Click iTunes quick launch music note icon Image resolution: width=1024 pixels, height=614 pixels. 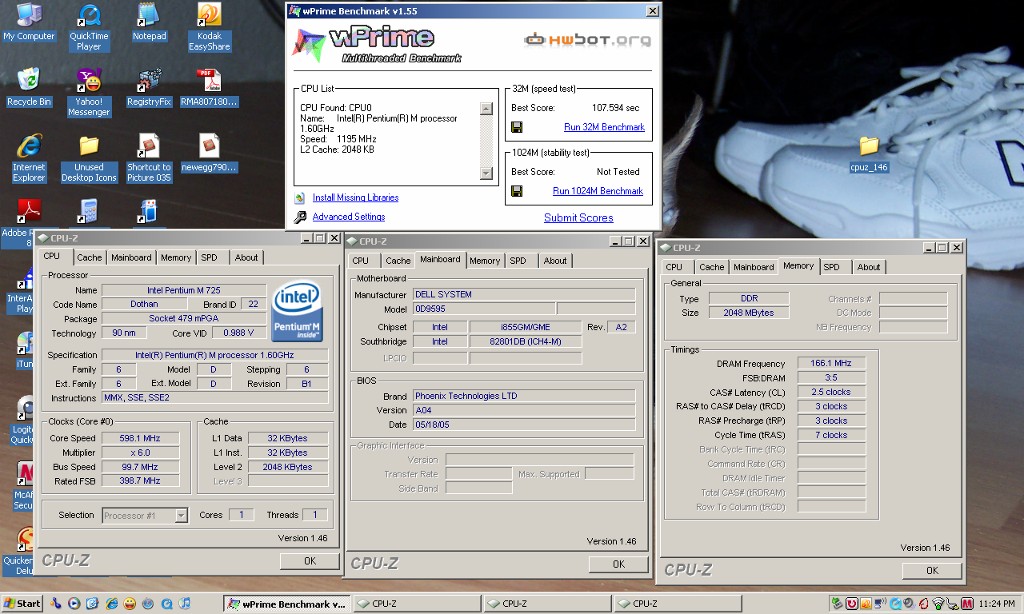point(185,604)
